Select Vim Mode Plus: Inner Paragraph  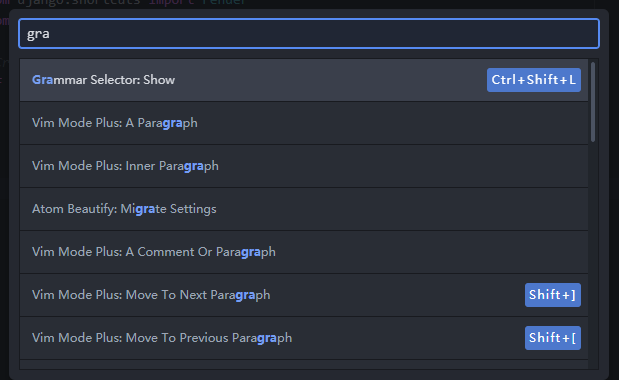304,166
